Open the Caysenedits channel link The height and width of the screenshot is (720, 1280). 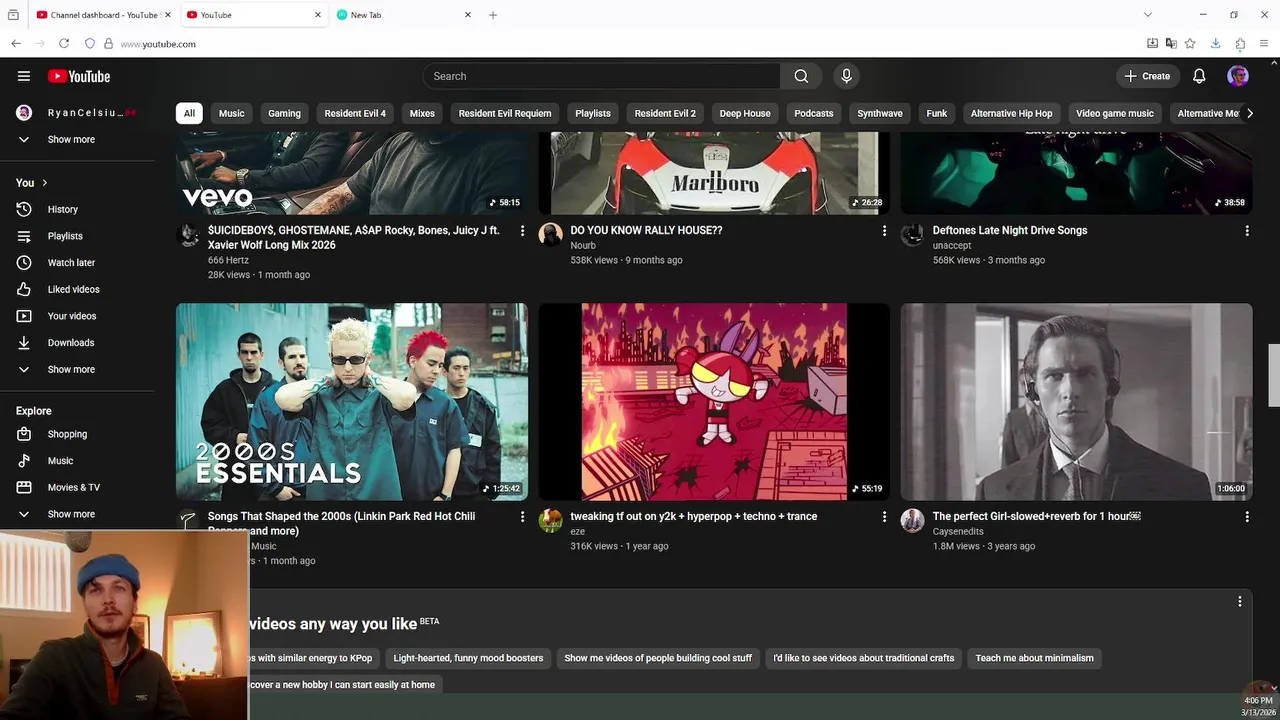coord(958,531)
